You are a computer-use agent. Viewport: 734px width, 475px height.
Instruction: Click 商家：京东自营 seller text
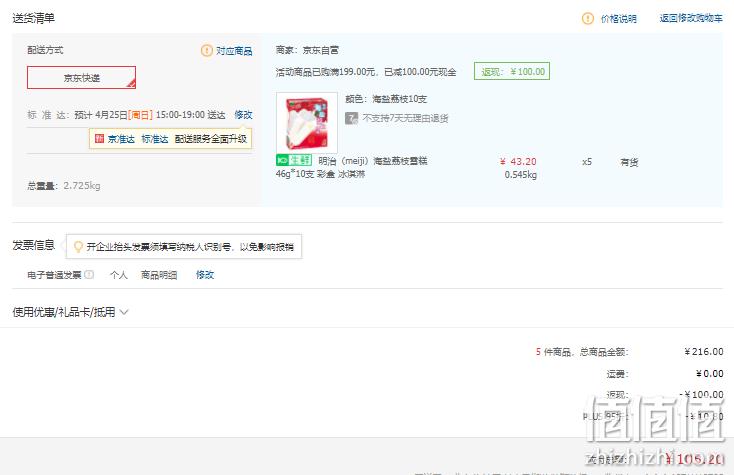307,50
